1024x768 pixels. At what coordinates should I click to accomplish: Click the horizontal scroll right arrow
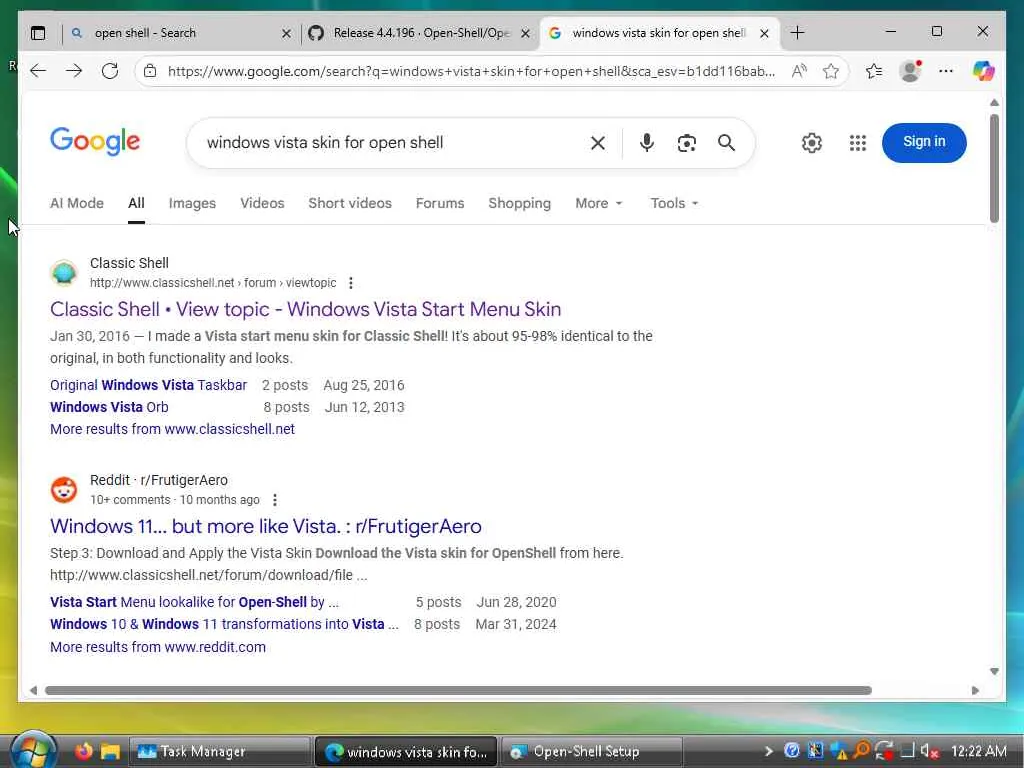(975, 690)
